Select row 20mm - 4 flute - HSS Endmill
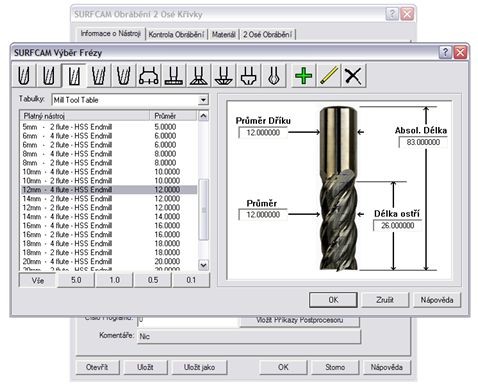This screenshot has height=386, width=478. (109, 261)
